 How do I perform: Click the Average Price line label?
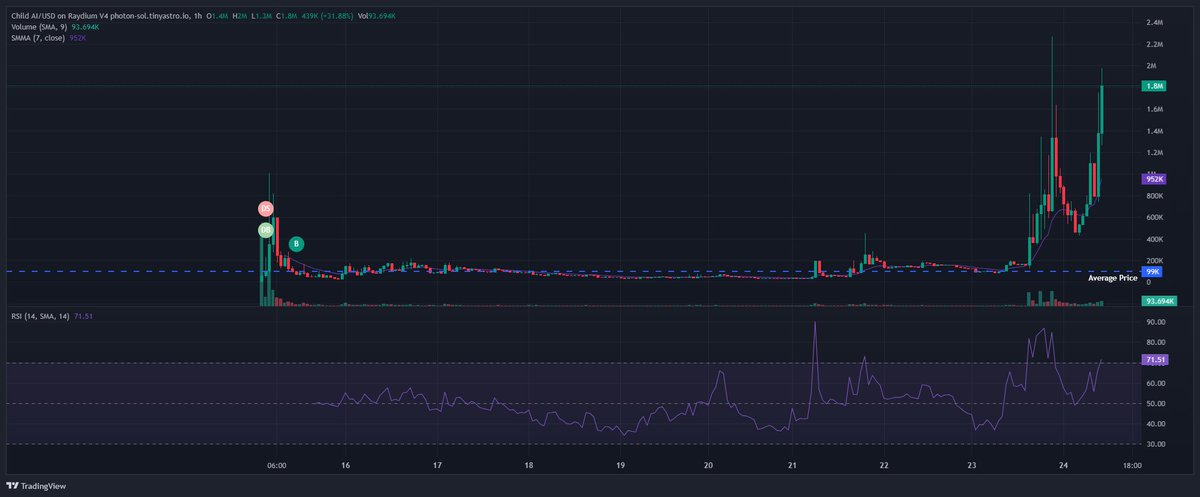pyautogui.click(x=1112, y=278)
